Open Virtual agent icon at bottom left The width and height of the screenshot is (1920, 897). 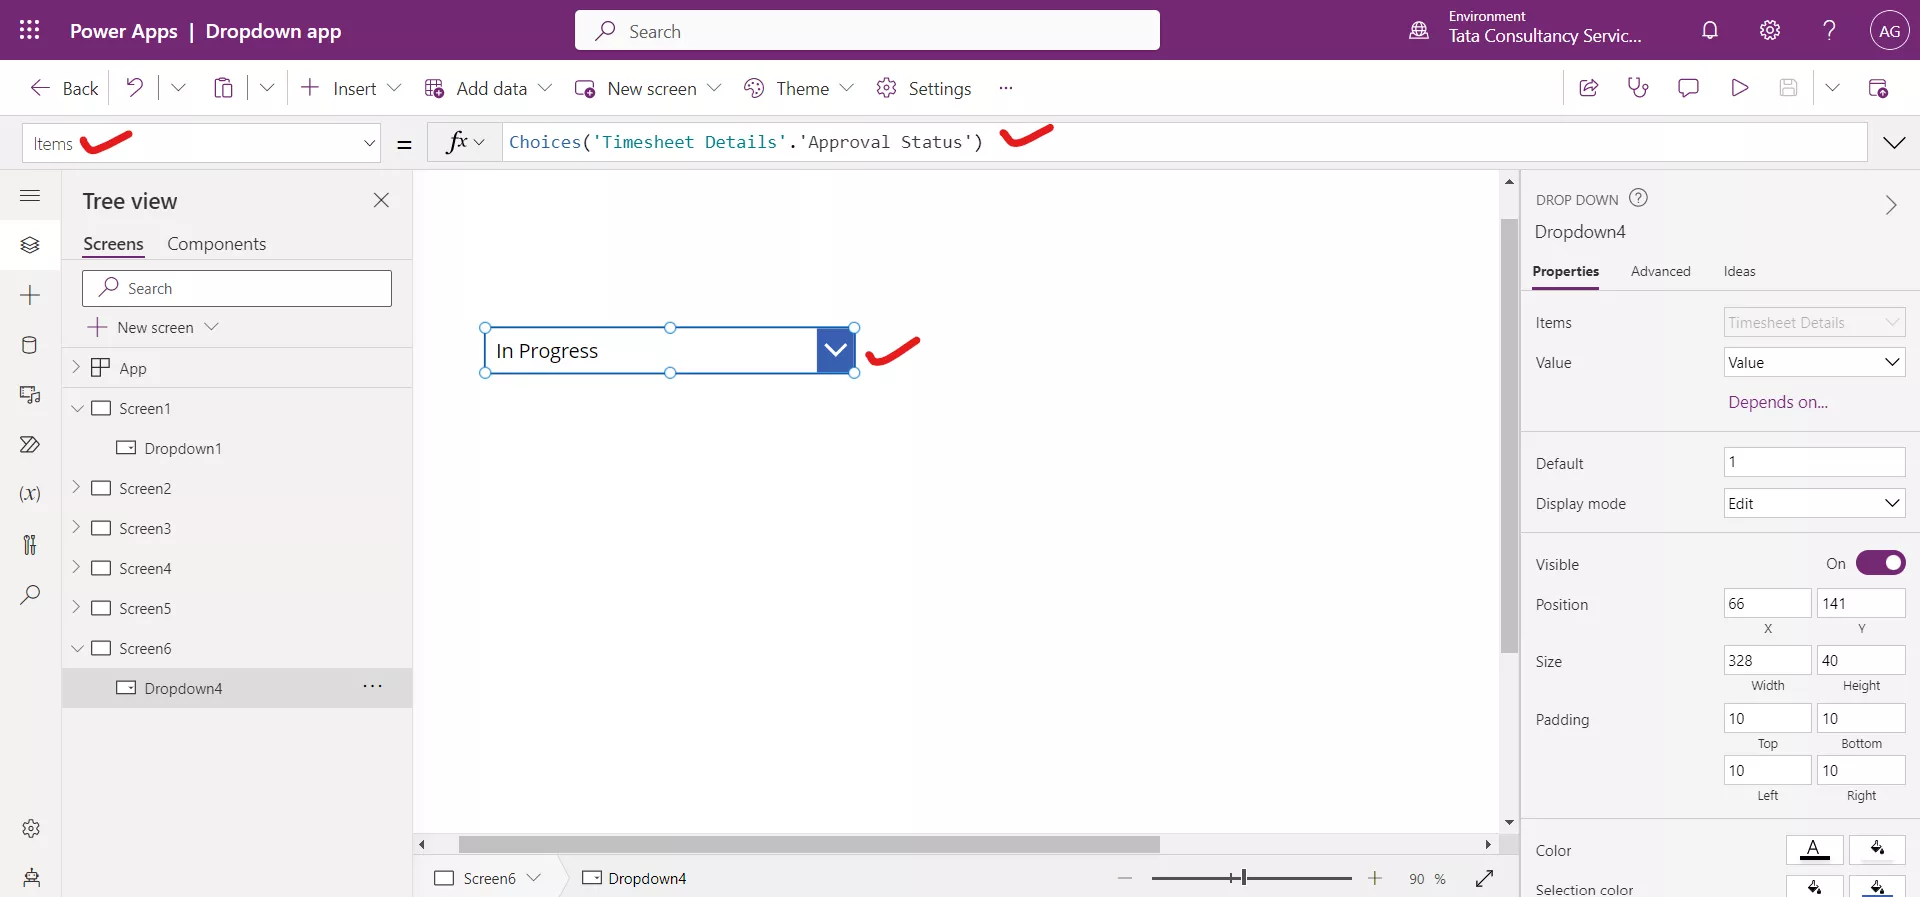(31, 878)
